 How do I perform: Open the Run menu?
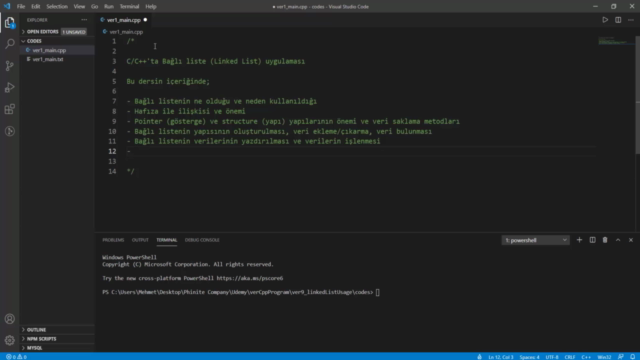(x=109, y=7)
